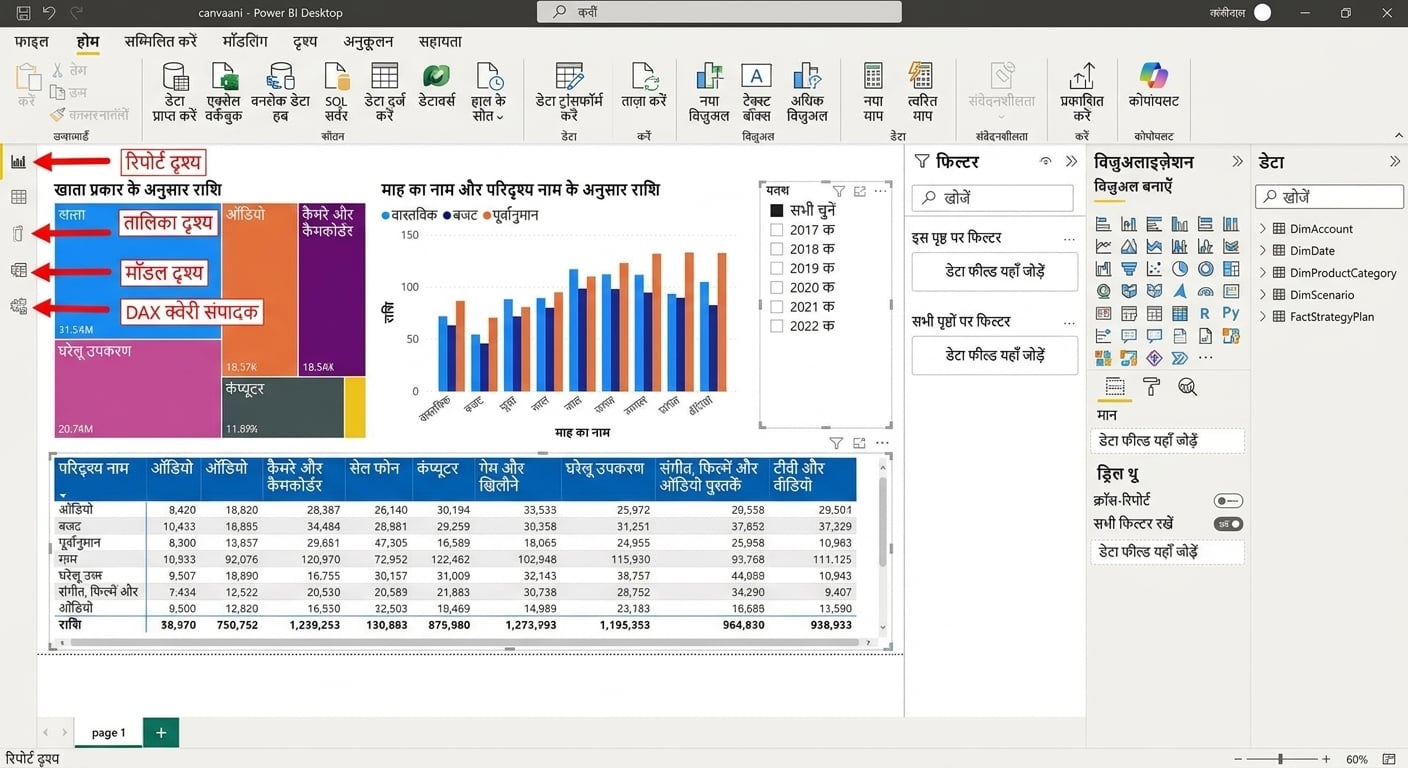The width and height of the screenshot is (1408, 768).
Task: Collapse the Visualizations pane chevron
Action: tap(1237, 161)
